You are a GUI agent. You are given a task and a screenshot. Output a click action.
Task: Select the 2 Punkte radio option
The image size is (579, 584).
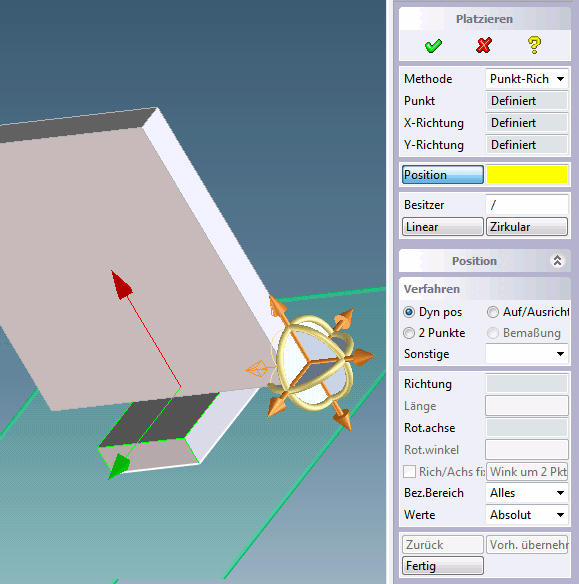[409, 333]
